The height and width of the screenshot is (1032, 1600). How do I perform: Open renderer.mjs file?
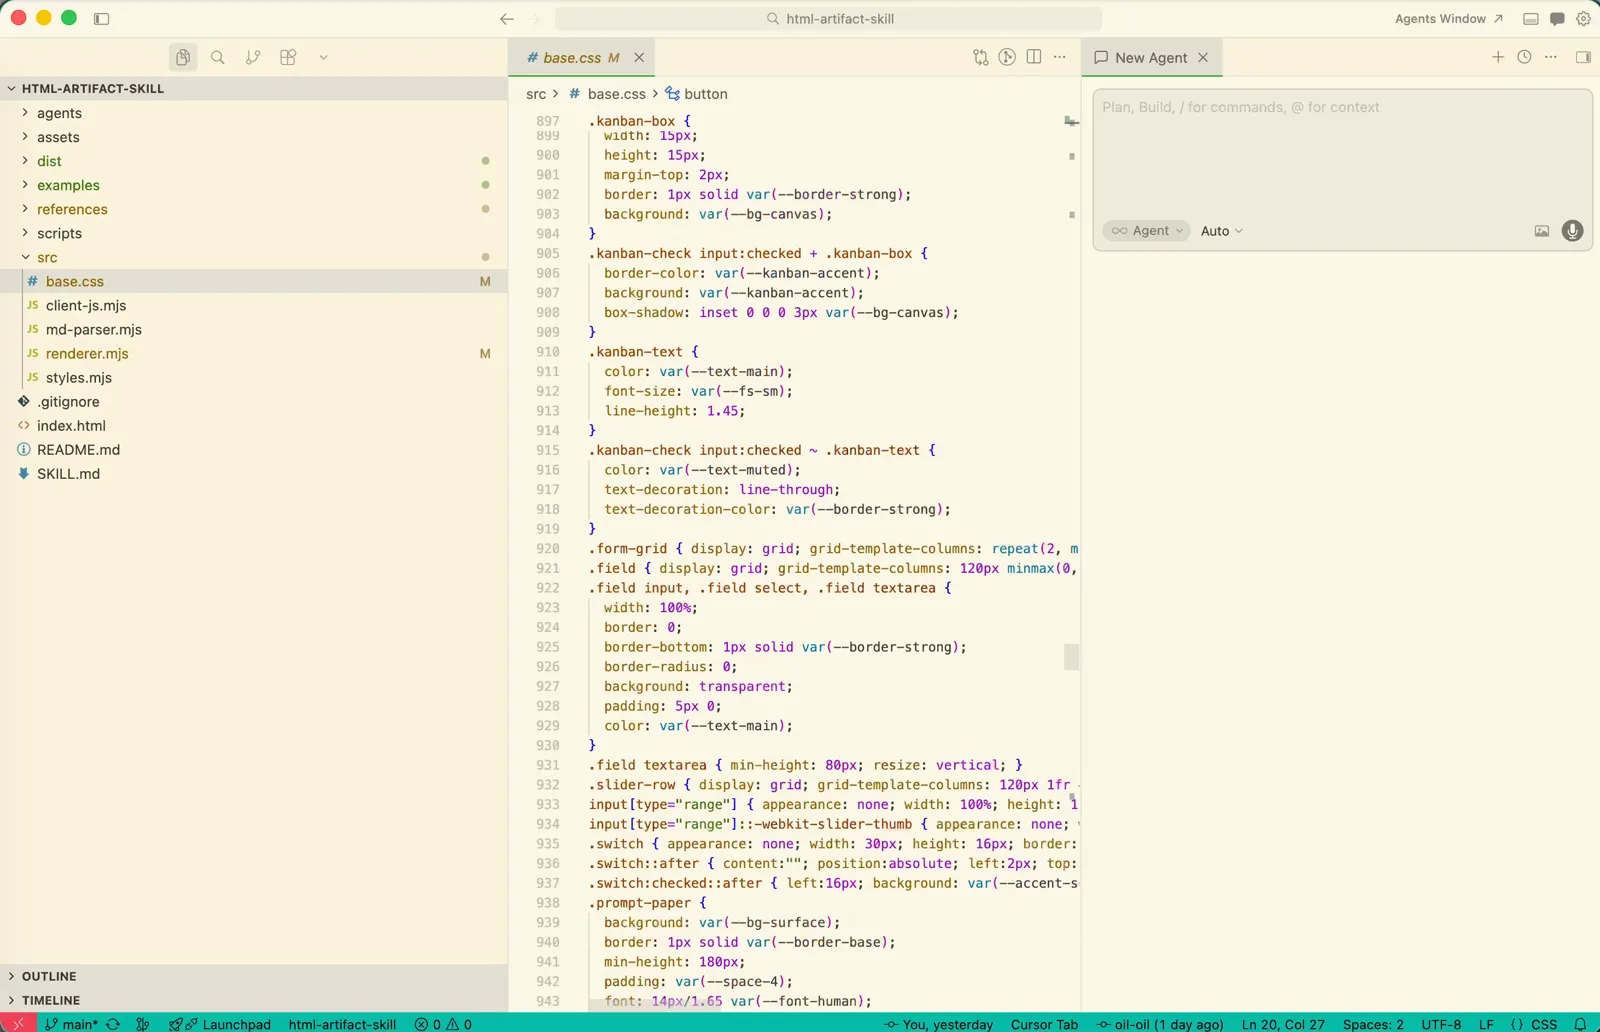tap(254, 353)
